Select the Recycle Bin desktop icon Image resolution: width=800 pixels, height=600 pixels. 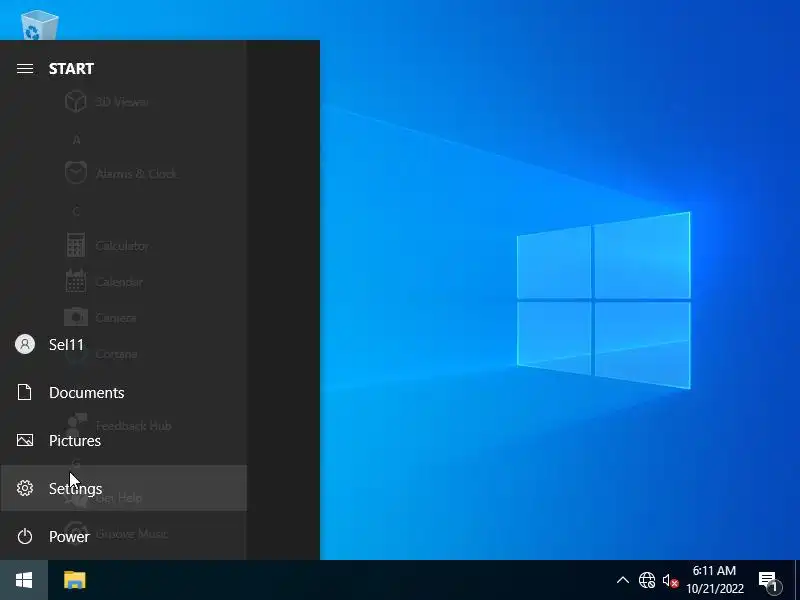coord(39,24)
